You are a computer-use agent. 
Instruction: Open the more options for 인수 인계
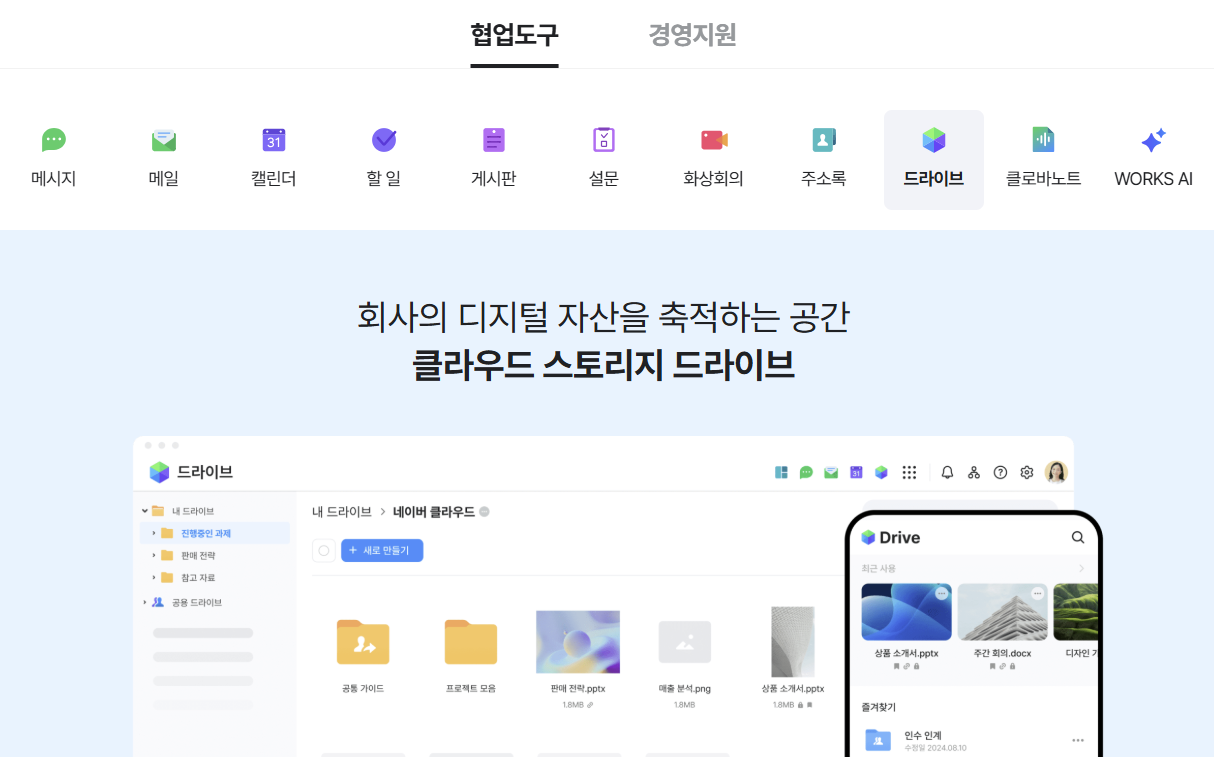[x=1078, y=740]
